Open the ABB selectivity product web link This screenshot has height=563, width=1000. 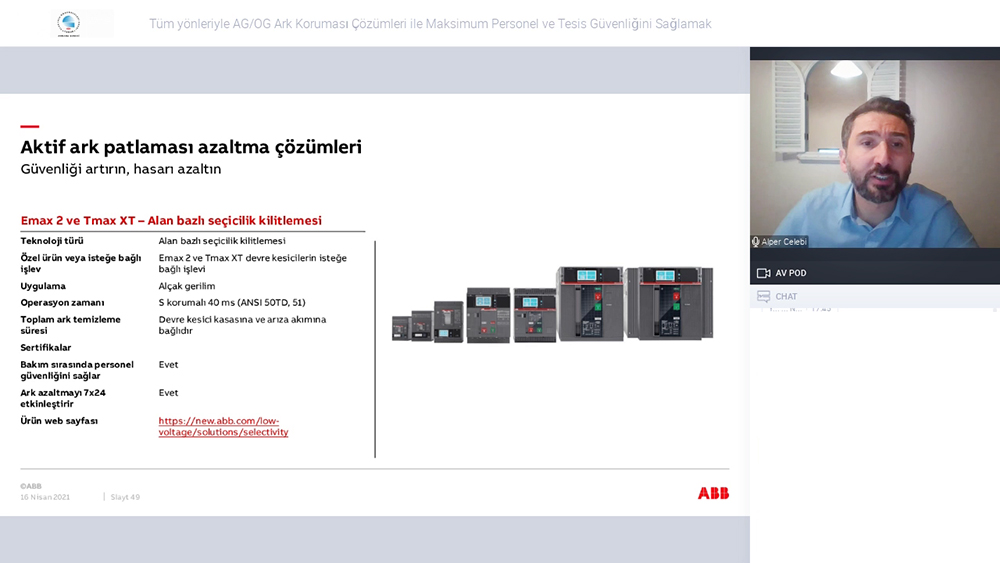click(223, 427)
